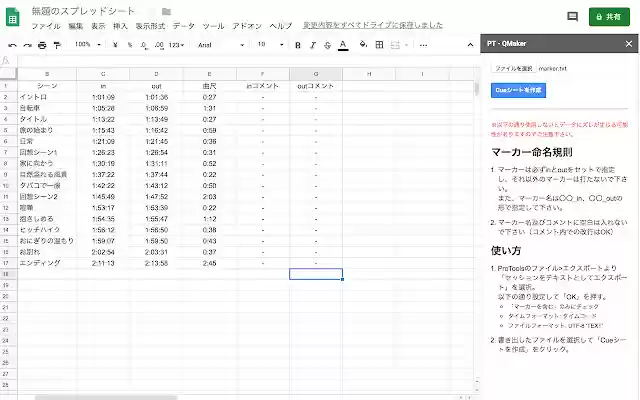Open the ヘルプ menu
This screenshot has width=640, height=400.
pyautogui.click(x=281, y=26)
